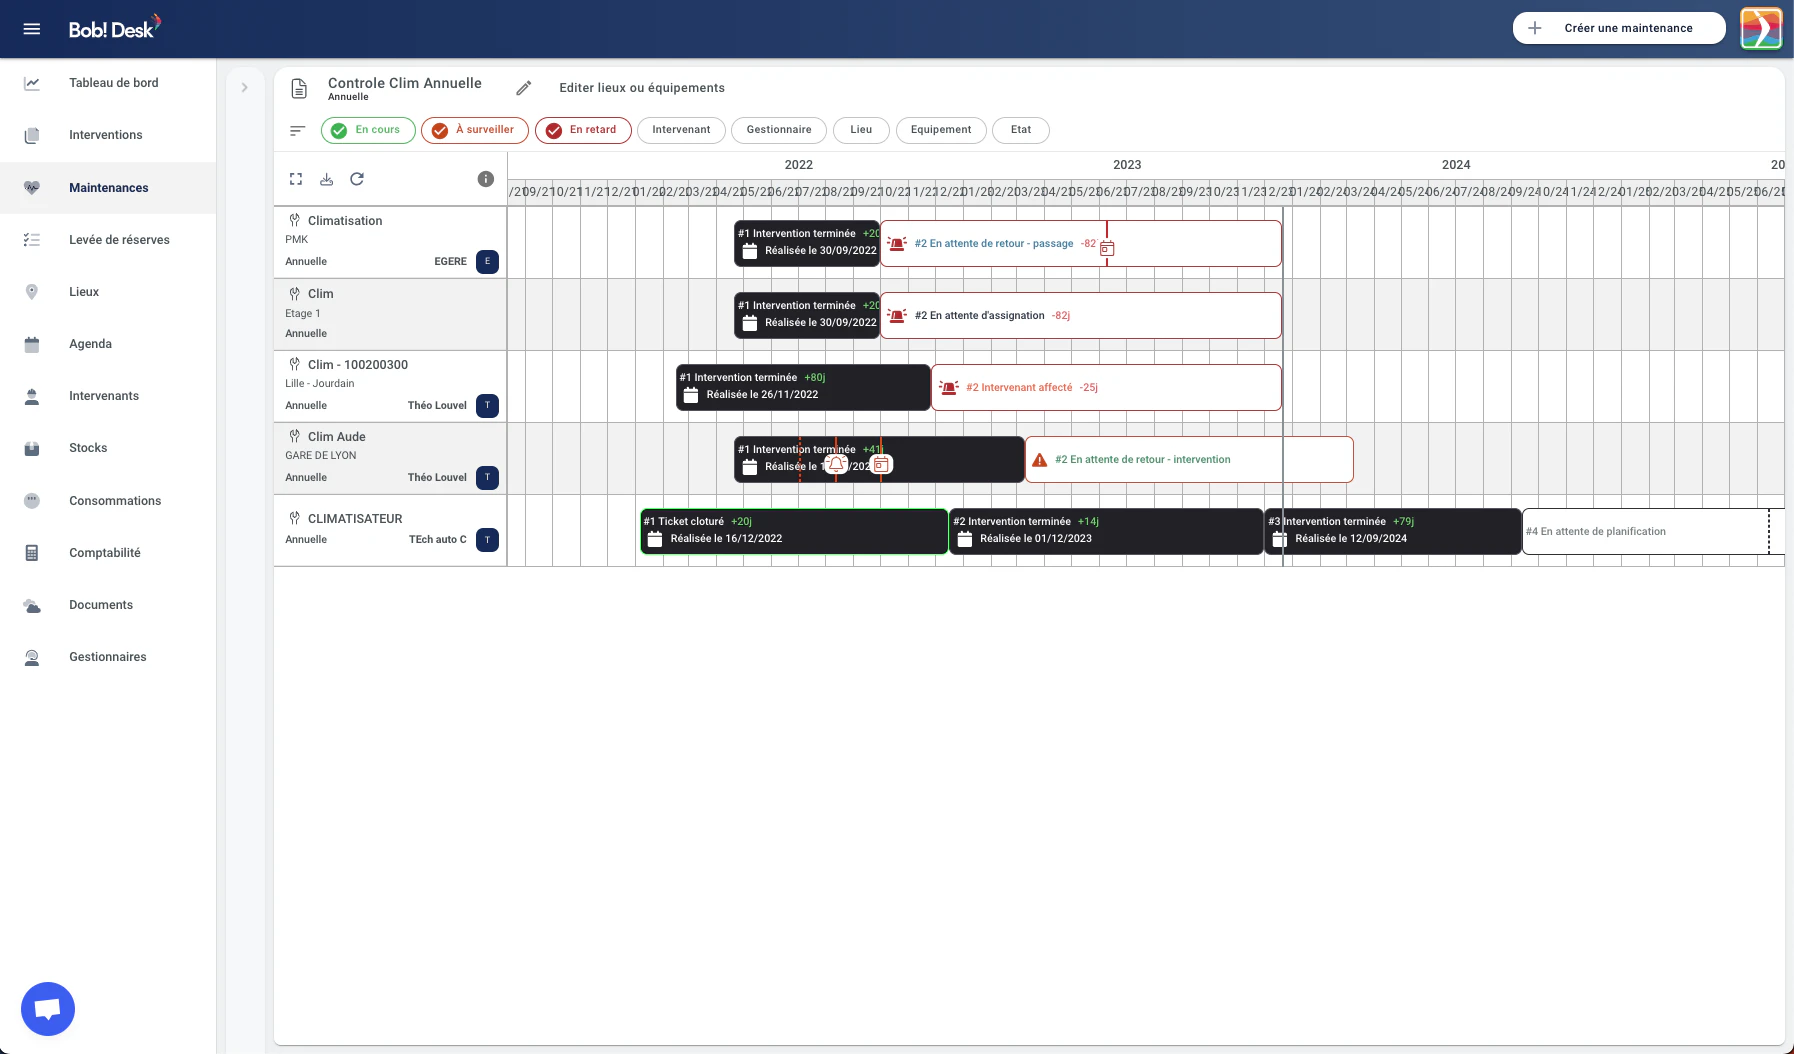Image resolution: width=1794 pixels, height=1054 pixels.
Task: Open the info tooltip on the timeline
Action: pyautogui.click(x=486, y=179)
